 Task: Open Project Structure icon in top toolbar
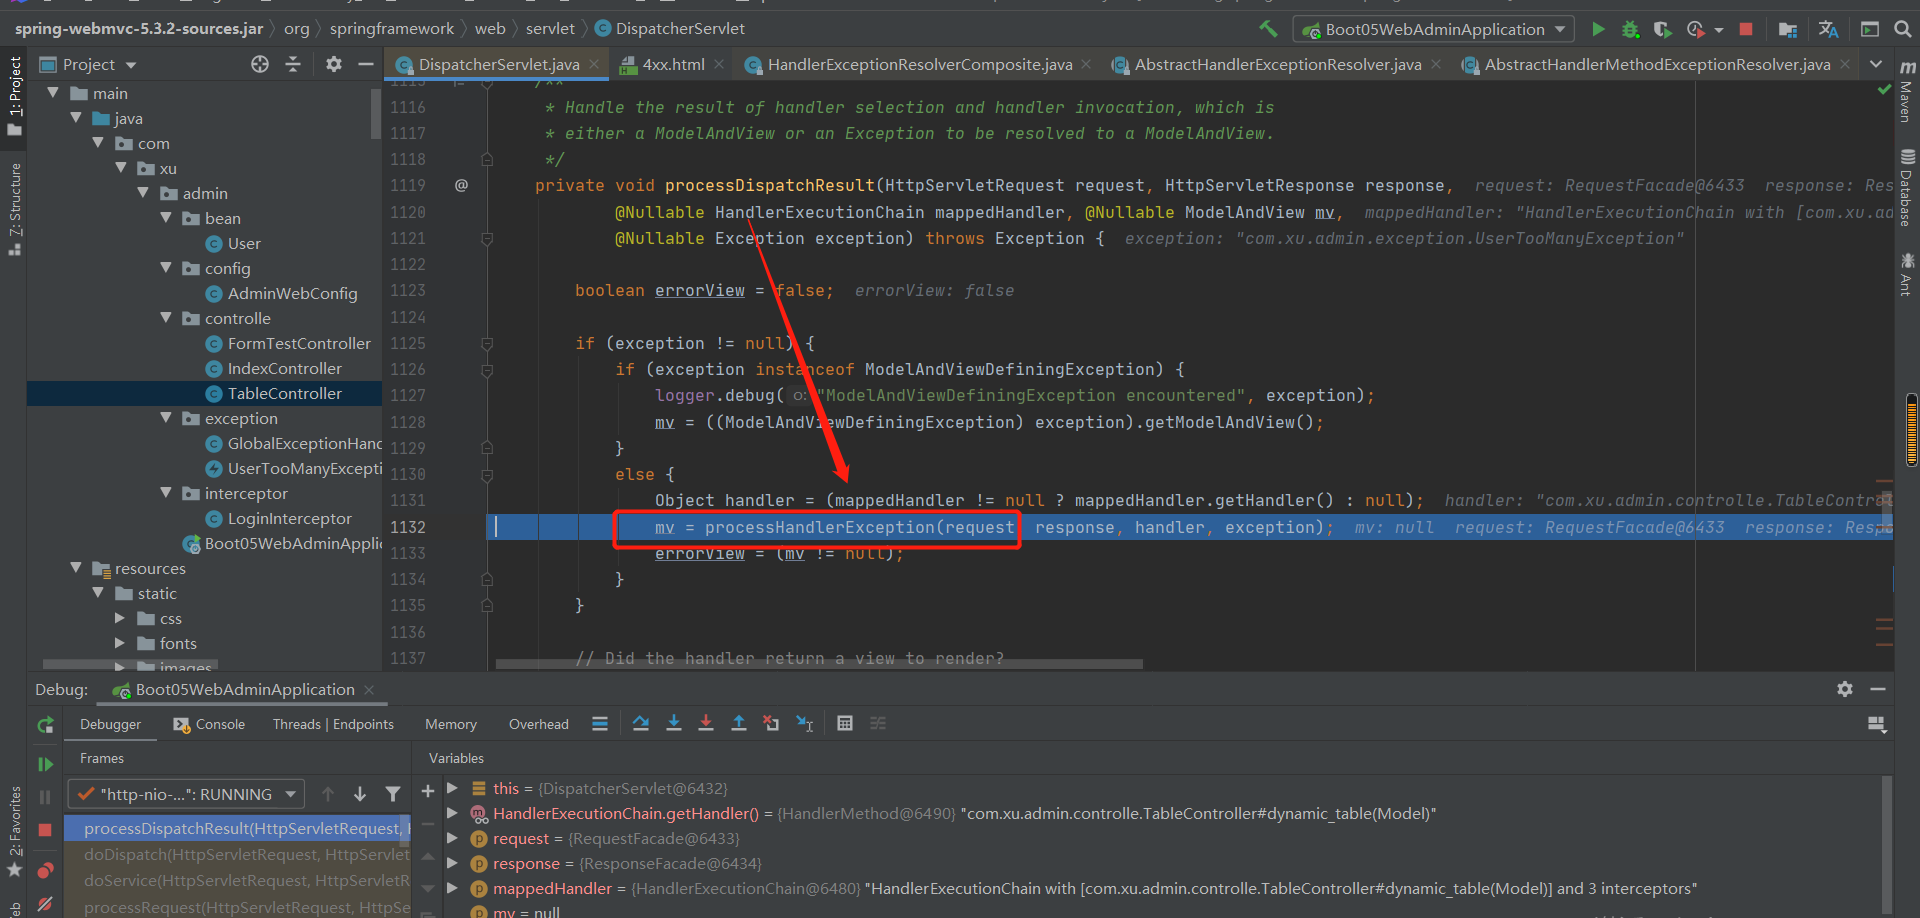point(1788,29)
